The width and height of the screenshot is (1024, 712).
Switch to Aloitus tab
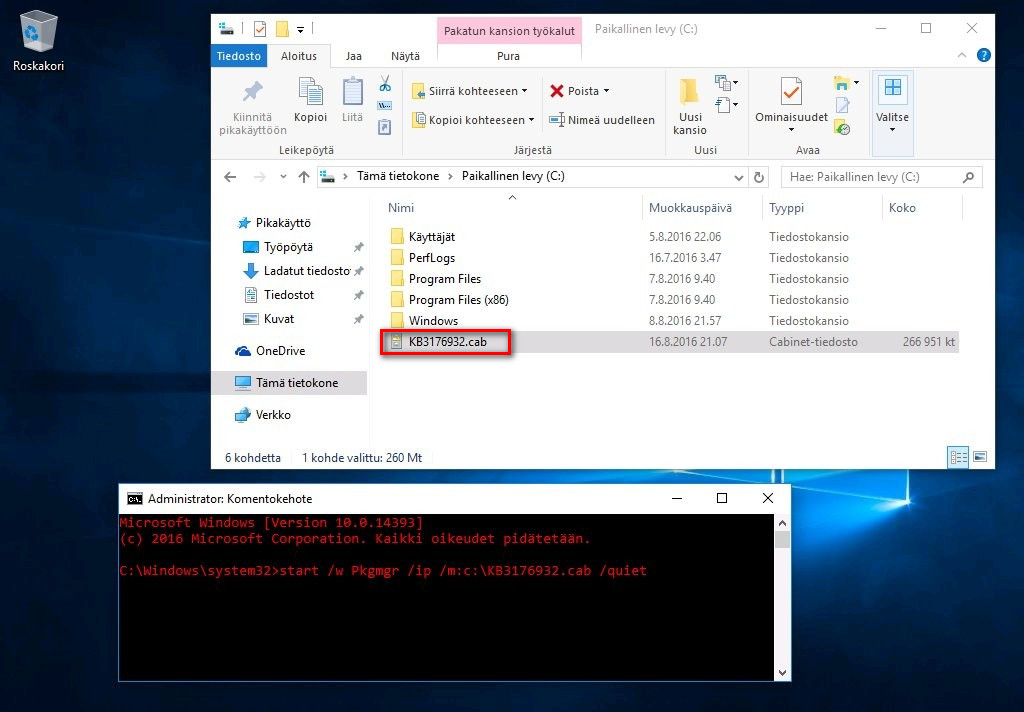coord(298,56)
